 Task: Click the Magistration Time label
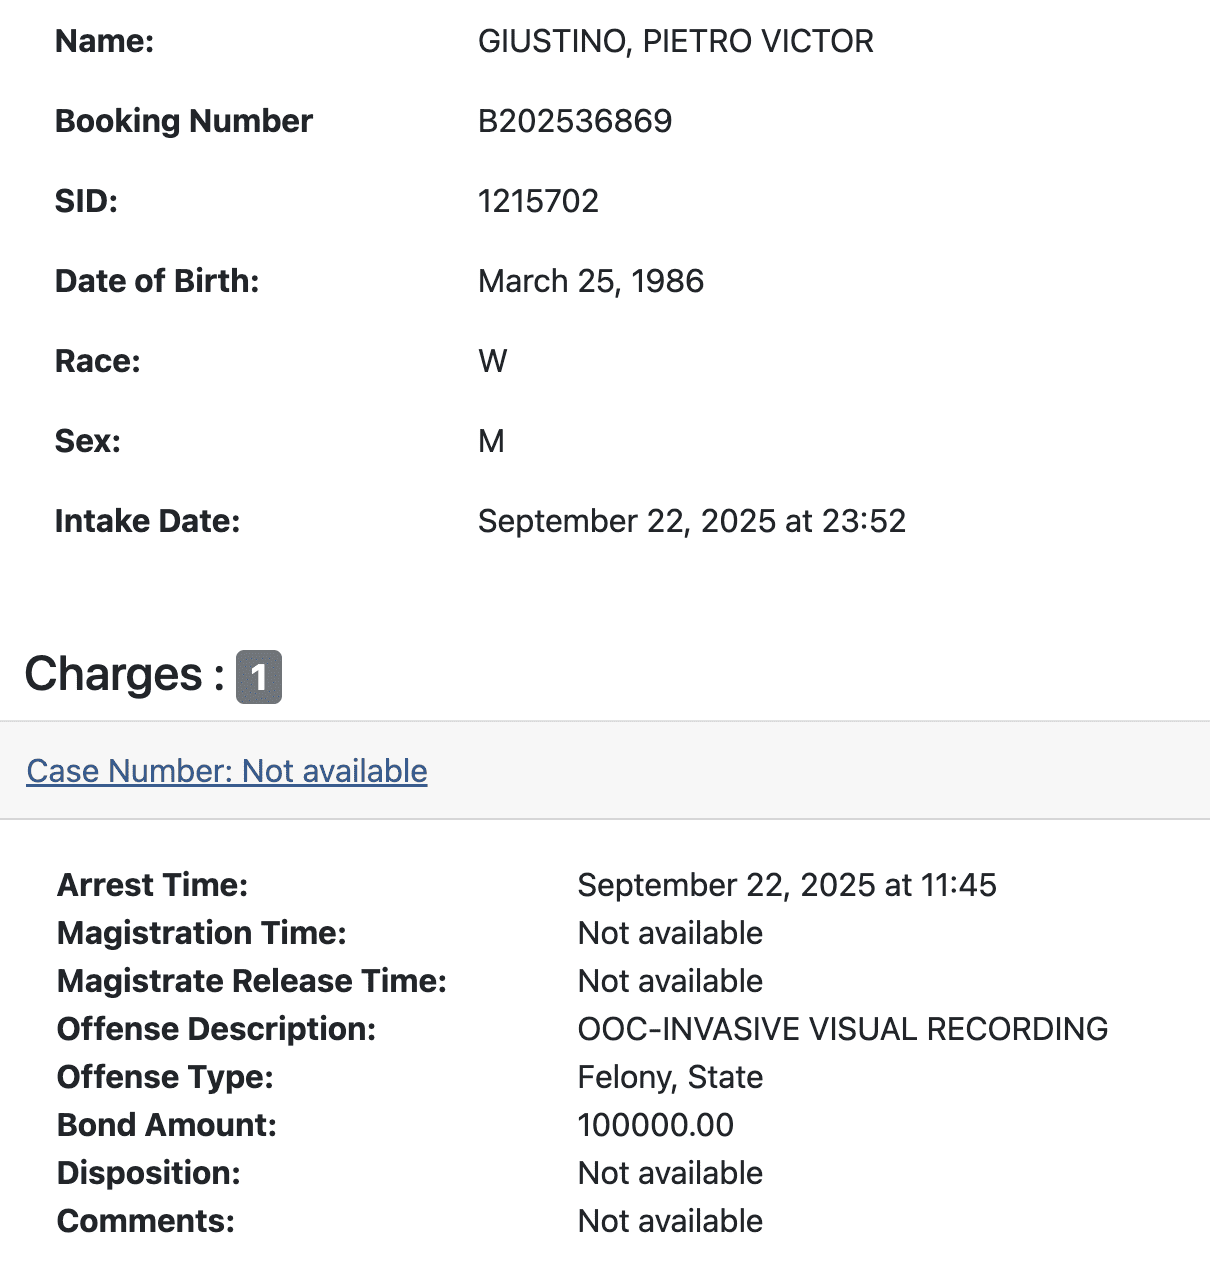[202, 933]
